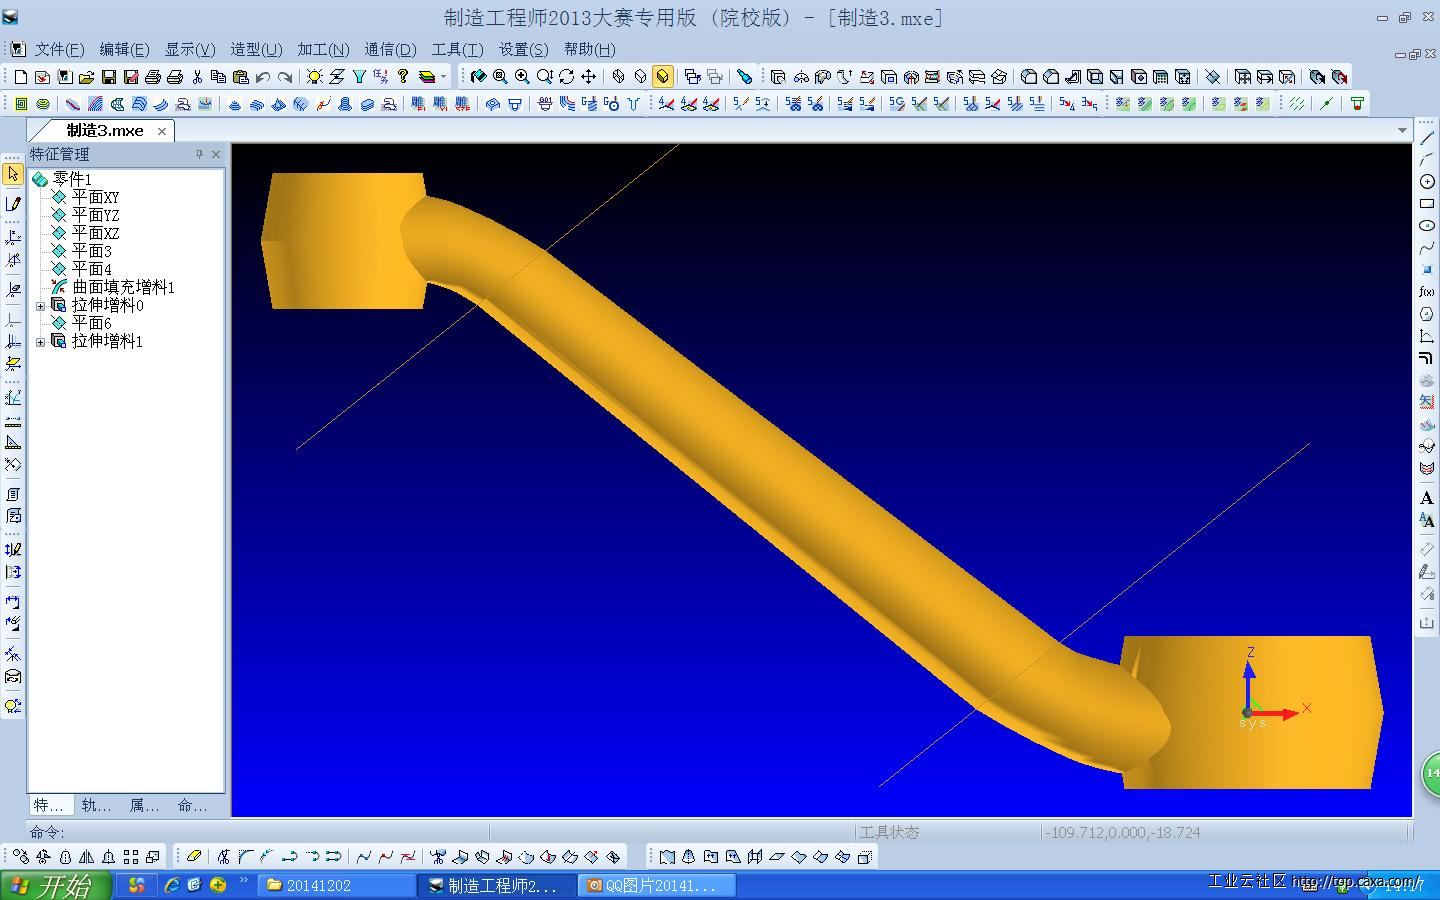The image size is (1440, 900).
Task: Click the Print icon
Action: point(153,76)
